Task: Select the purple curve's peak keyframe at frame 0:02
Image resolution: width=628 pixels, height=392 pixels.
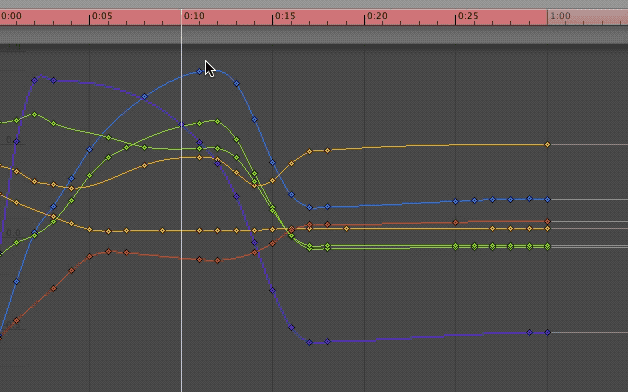Action: click(35, 80)
